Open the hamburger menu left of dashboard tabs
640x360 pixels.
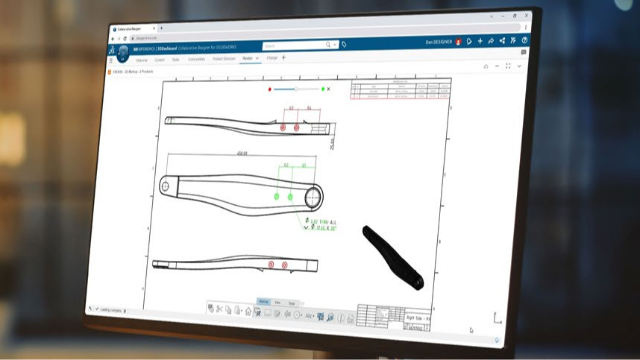[111, 60]
